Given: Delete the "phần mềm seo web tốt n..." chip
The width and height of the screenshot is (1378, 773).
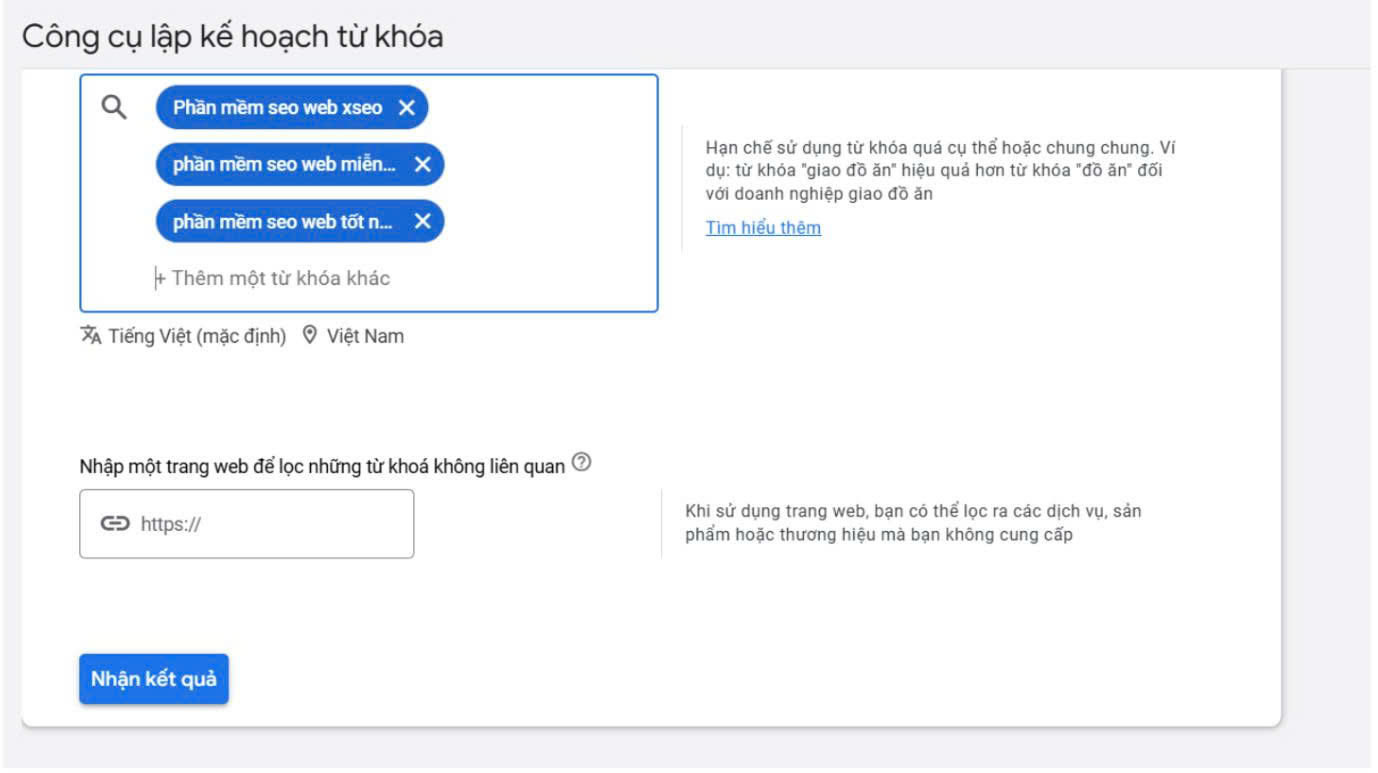Looking at the screenshot, I should pyautogui.click(x=422, y=222).
